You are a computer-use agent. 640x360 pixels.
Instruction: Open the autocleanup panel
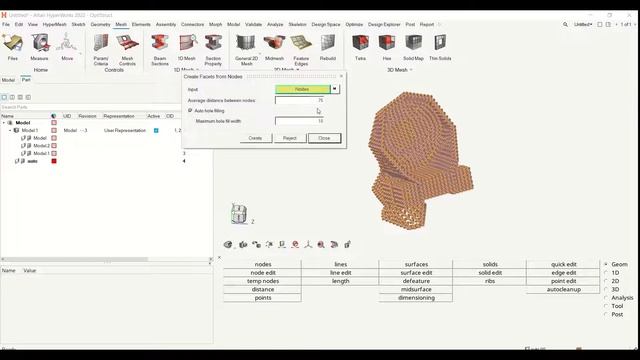point(564,289)
